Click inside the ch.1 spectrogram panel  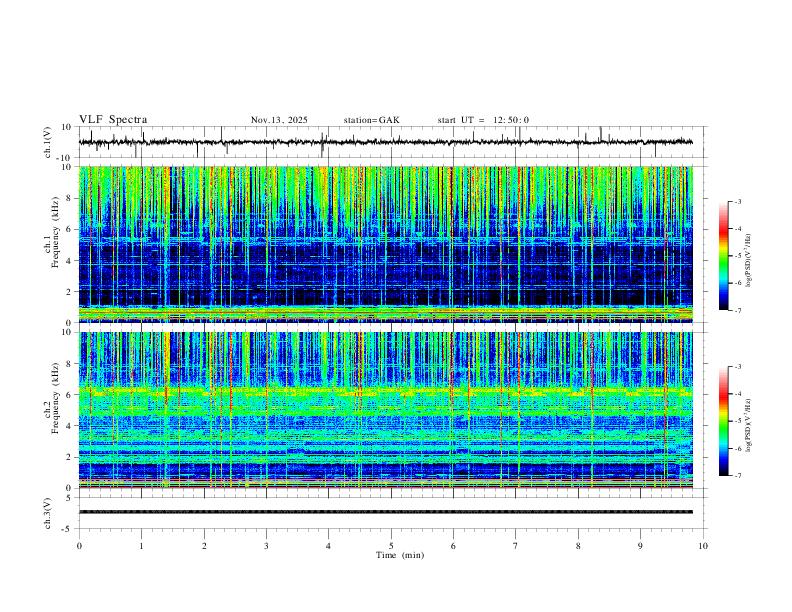pyautogui.click(x=385, y=244)
